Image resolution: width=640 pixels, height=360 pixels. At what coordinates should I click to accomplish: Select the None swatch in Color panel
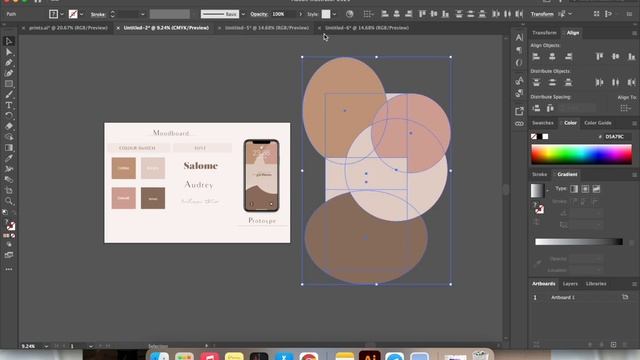click(x=534, y=136)
